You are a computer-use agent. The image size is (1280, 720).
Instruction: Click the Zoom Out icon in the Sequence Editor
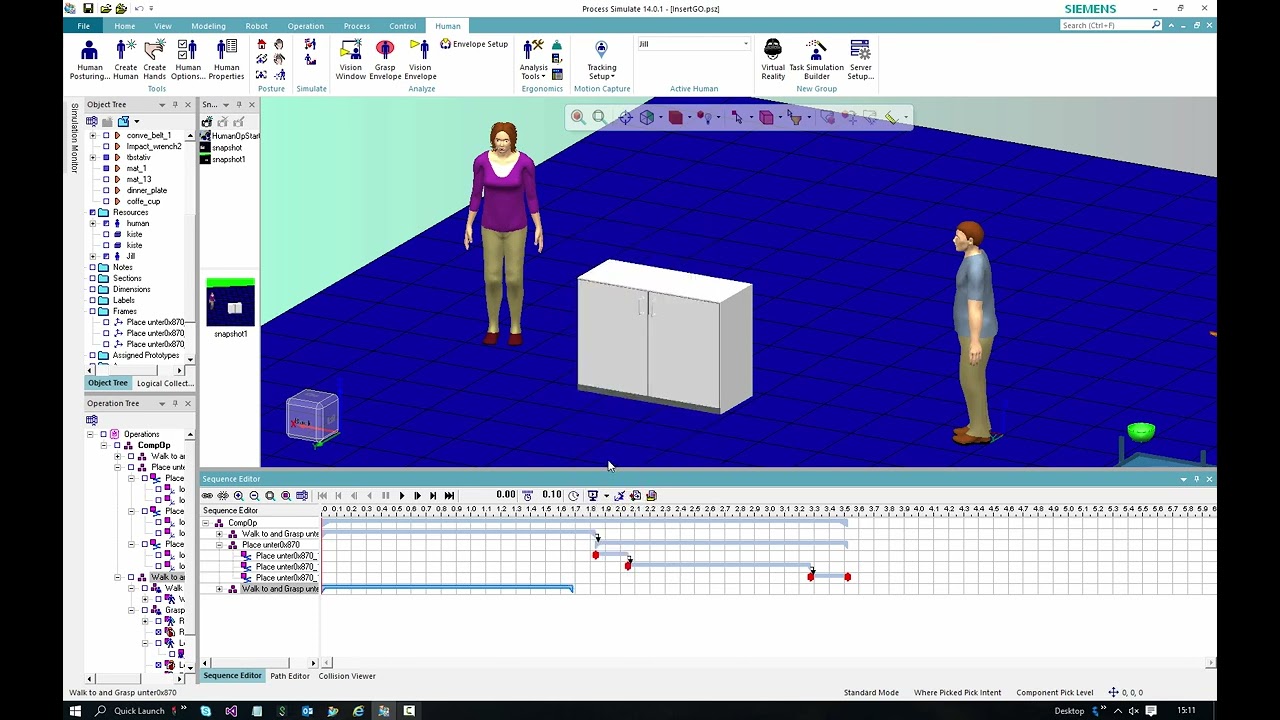coord(254,495)
